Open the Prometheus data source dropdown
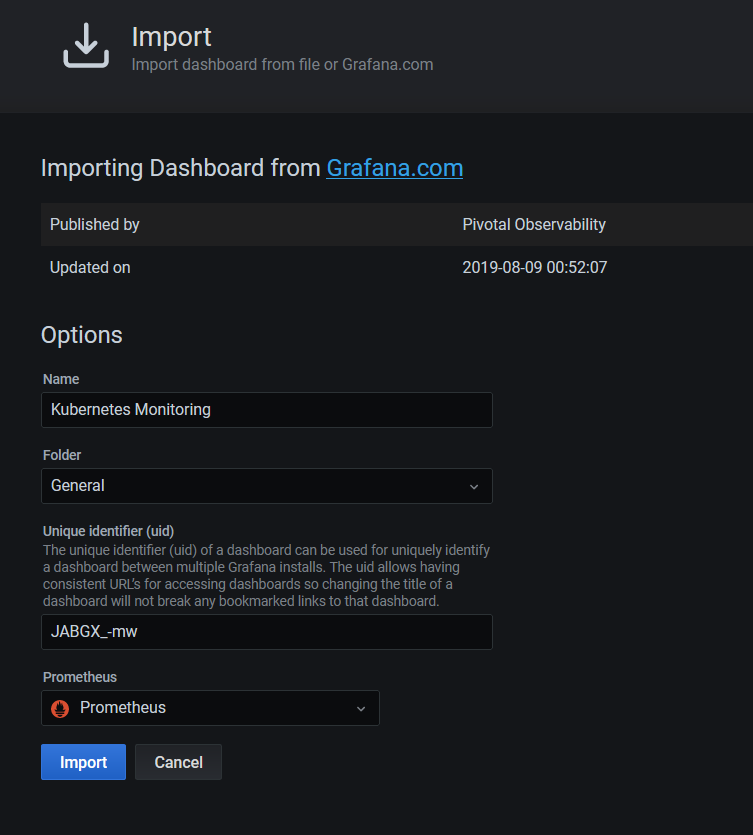This screenshot has height=835, width=753. pos(210,707)
